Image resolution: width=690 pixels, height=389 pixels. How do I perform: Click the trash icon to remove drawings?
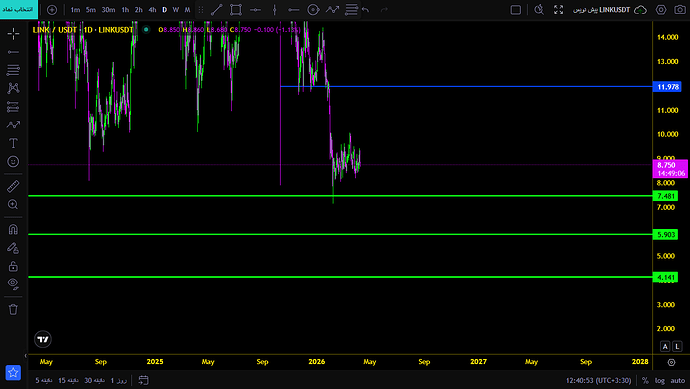tap(13, 309)
